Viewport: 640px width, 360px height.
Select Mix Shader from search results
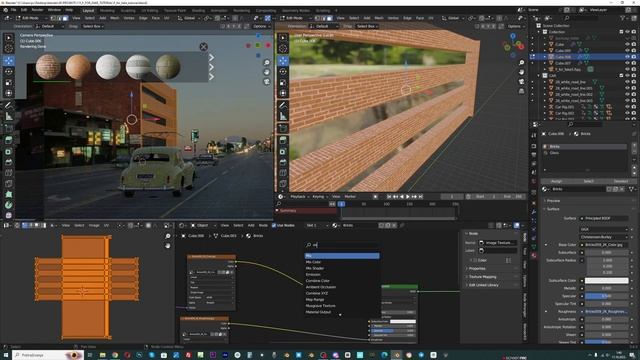pyautogui.click(x=342, y=268)
